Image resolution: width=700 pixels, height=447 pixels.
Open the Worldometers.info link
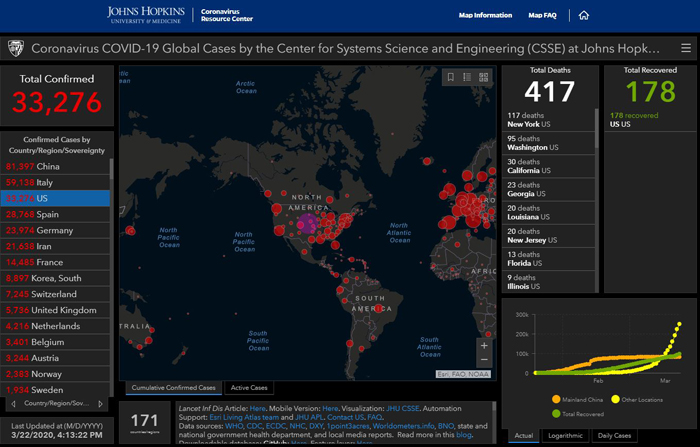[403, 426]
